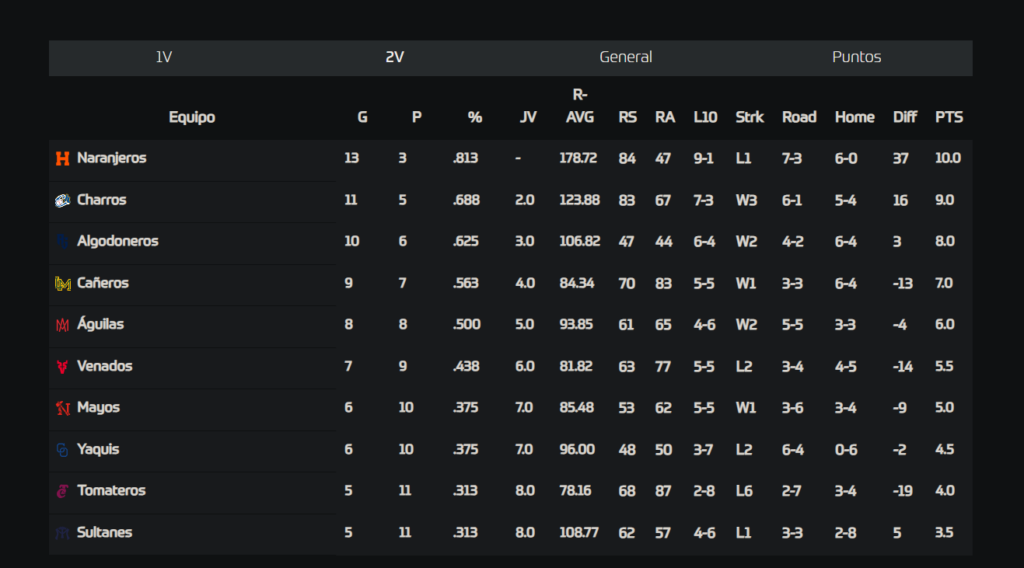Click the Sultanes team logo icon
The width and height of the screenshot is (1024, 568).
pyautogui.click(x=63, y=533)
